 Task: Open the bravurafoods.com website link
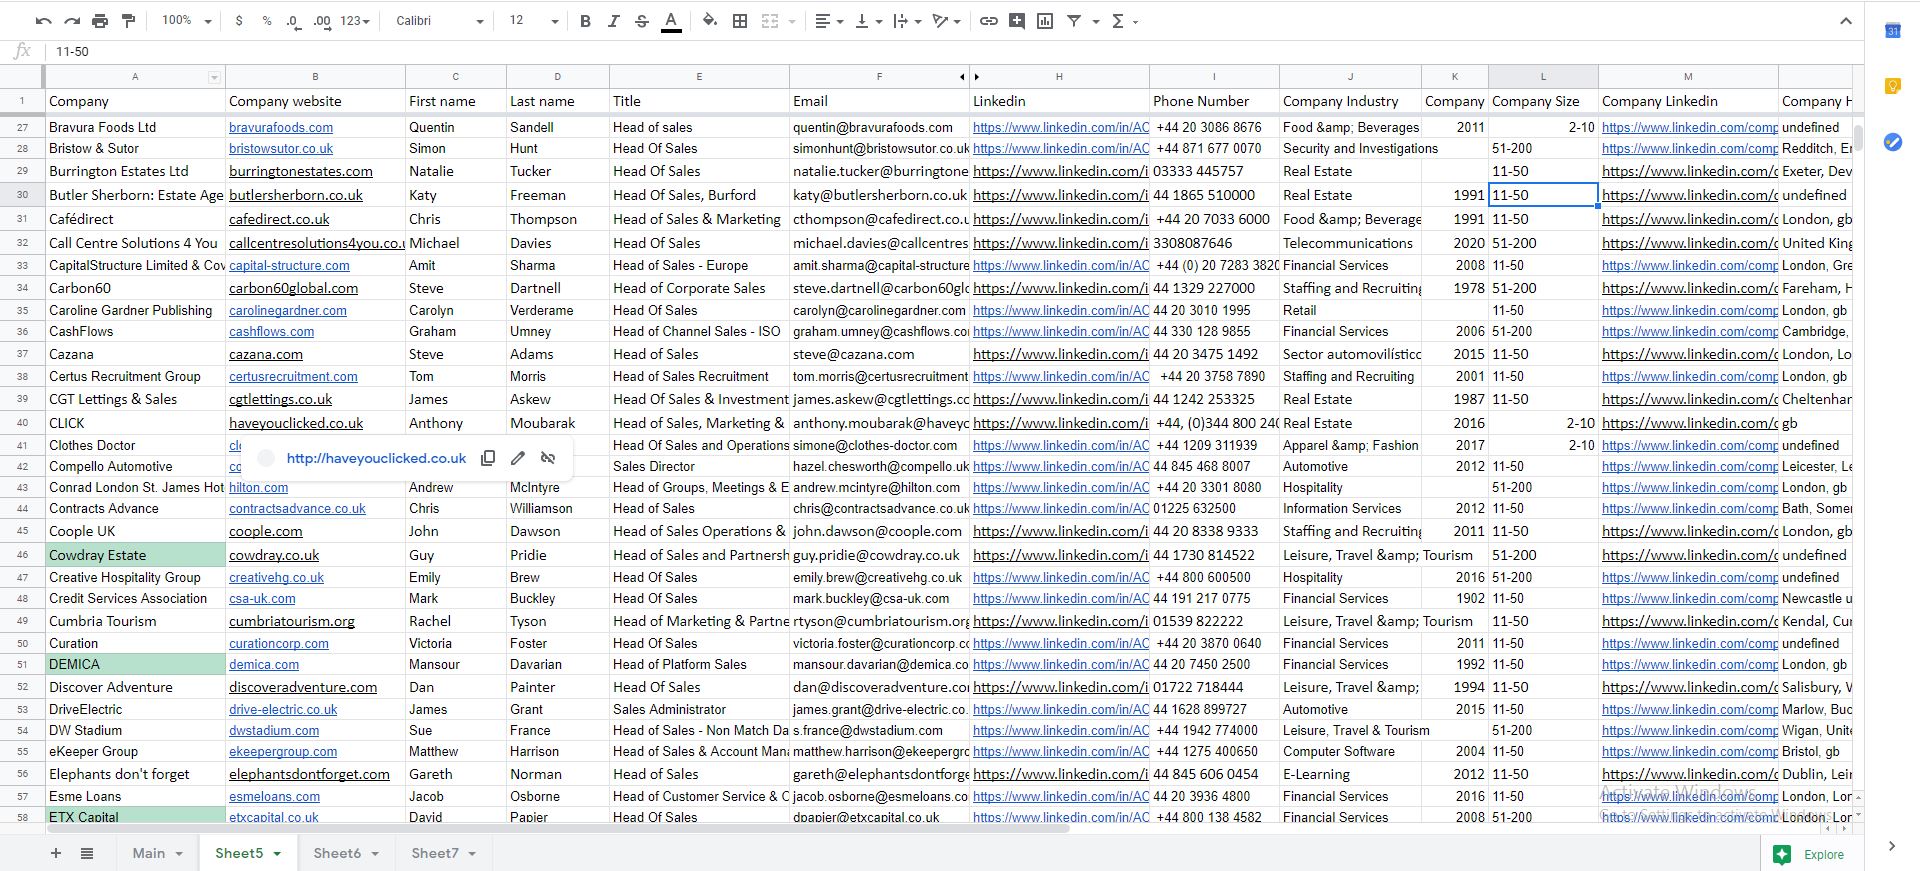281,128
